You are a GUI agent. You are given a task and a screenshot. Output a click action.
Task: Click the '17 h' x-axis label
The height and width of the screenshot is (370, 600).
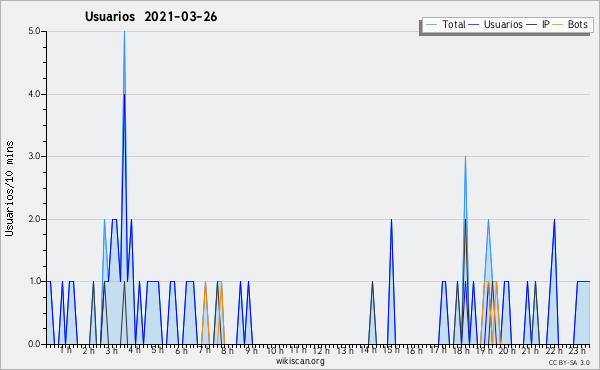tap(438, 350)
